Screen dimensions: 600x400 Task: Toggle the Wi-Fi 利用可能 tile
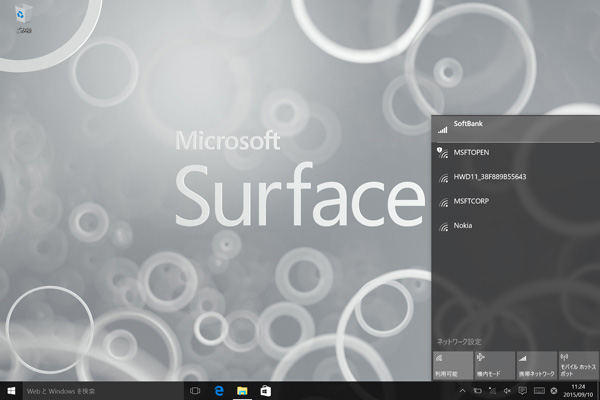453,366
